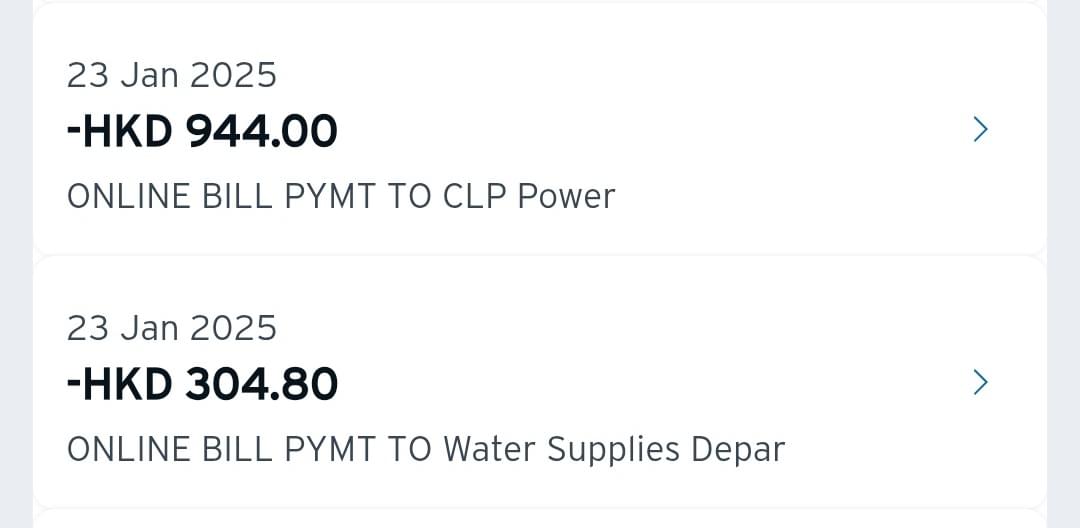
Task: Tap the ONLINE BILL PYMT TO Water Supplies description
Action: (x=426, y=450)
